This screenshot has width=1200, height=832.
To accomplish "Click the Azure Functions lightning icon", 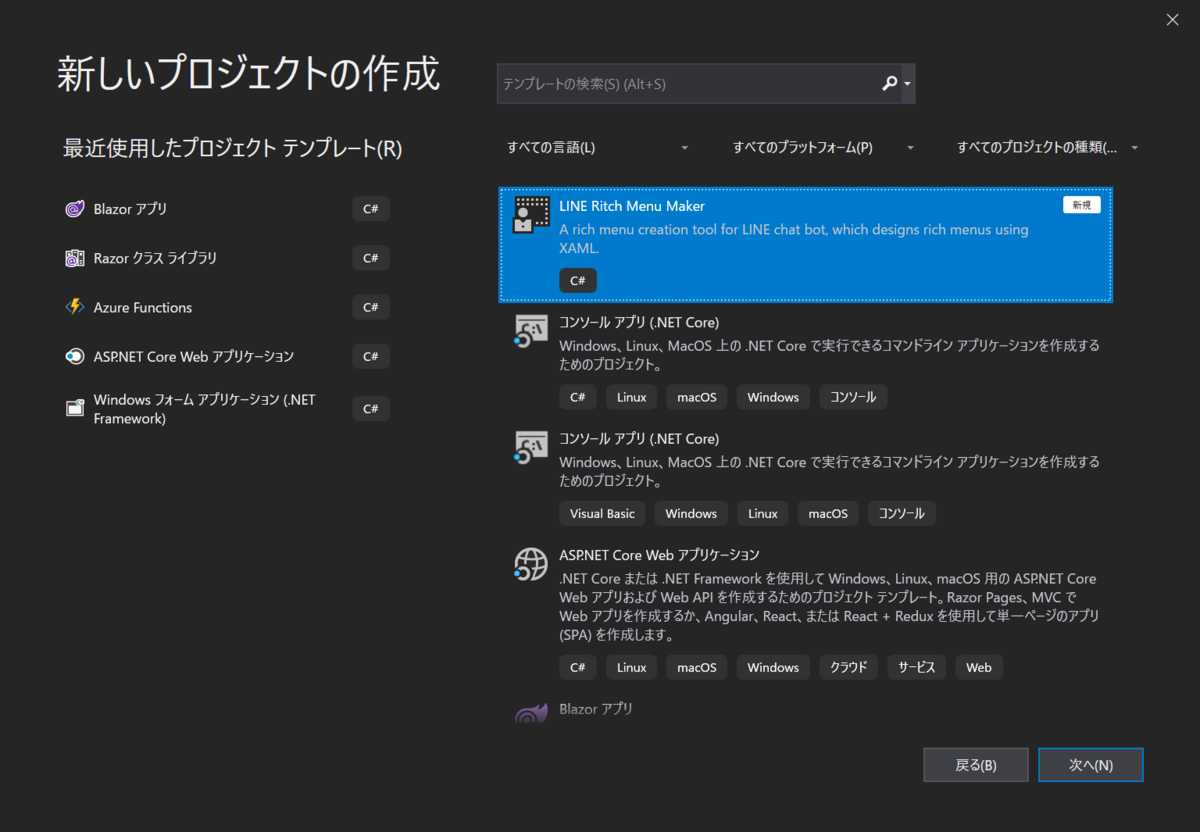I will [x=74, y=307].
